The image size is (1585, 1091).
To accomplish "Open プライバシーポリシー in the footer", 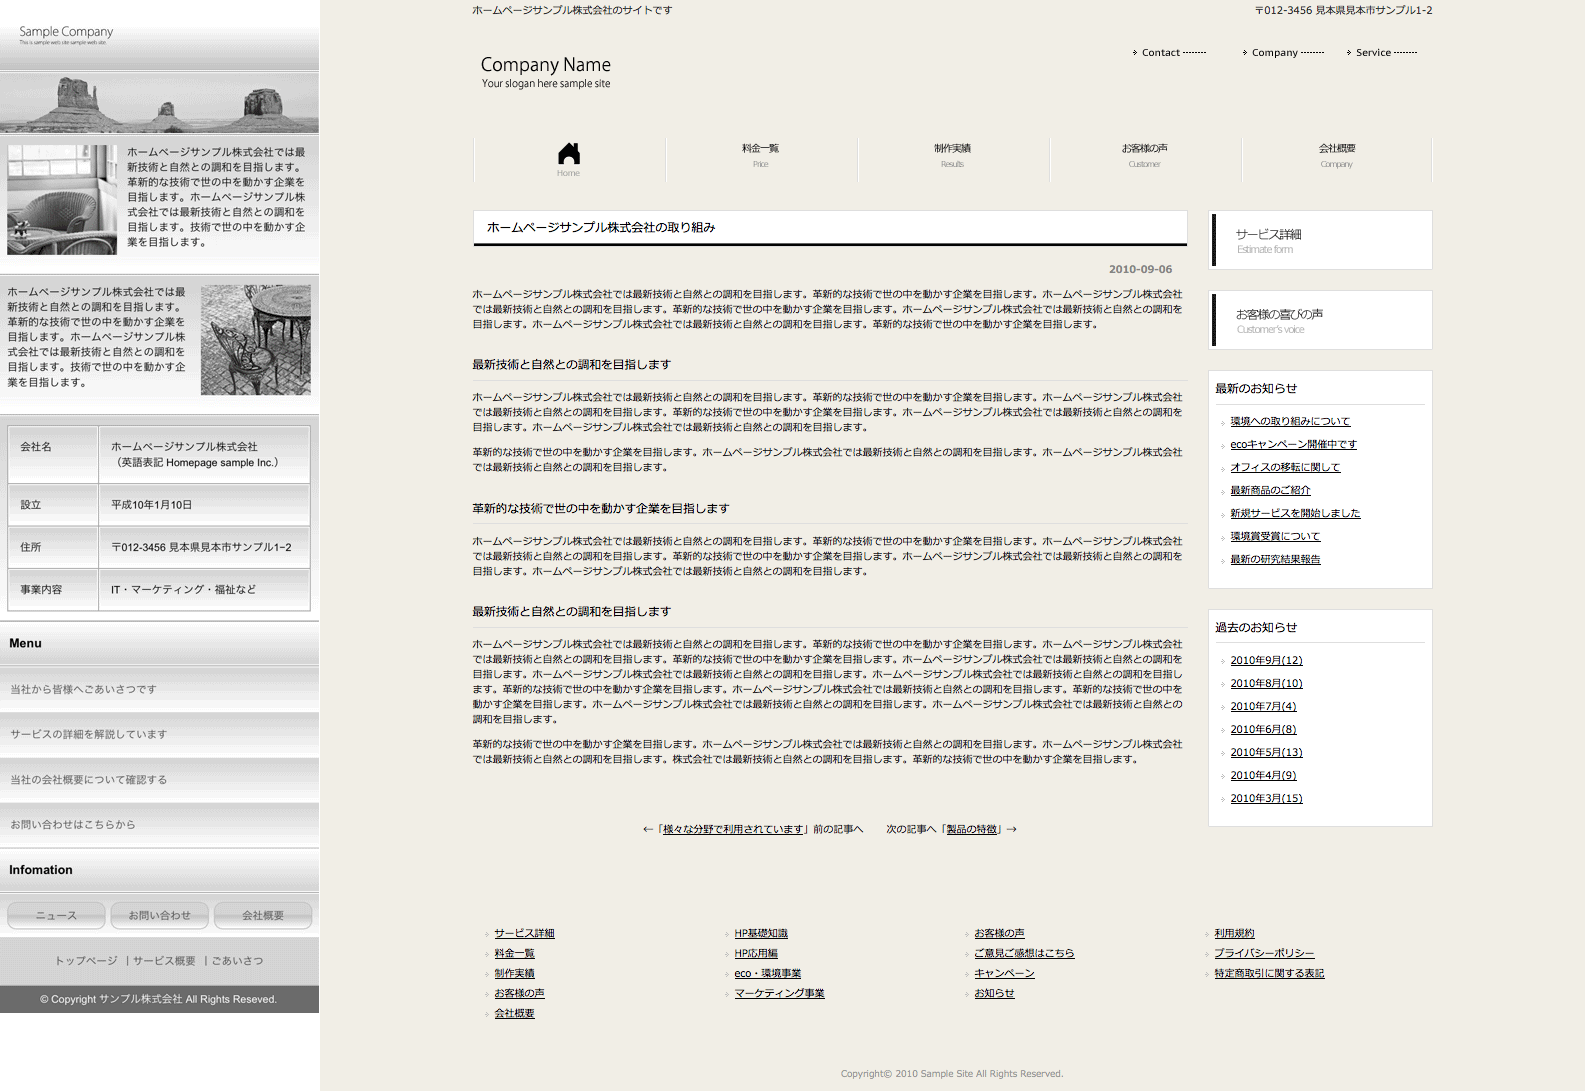I will [x=1264, y=954].
